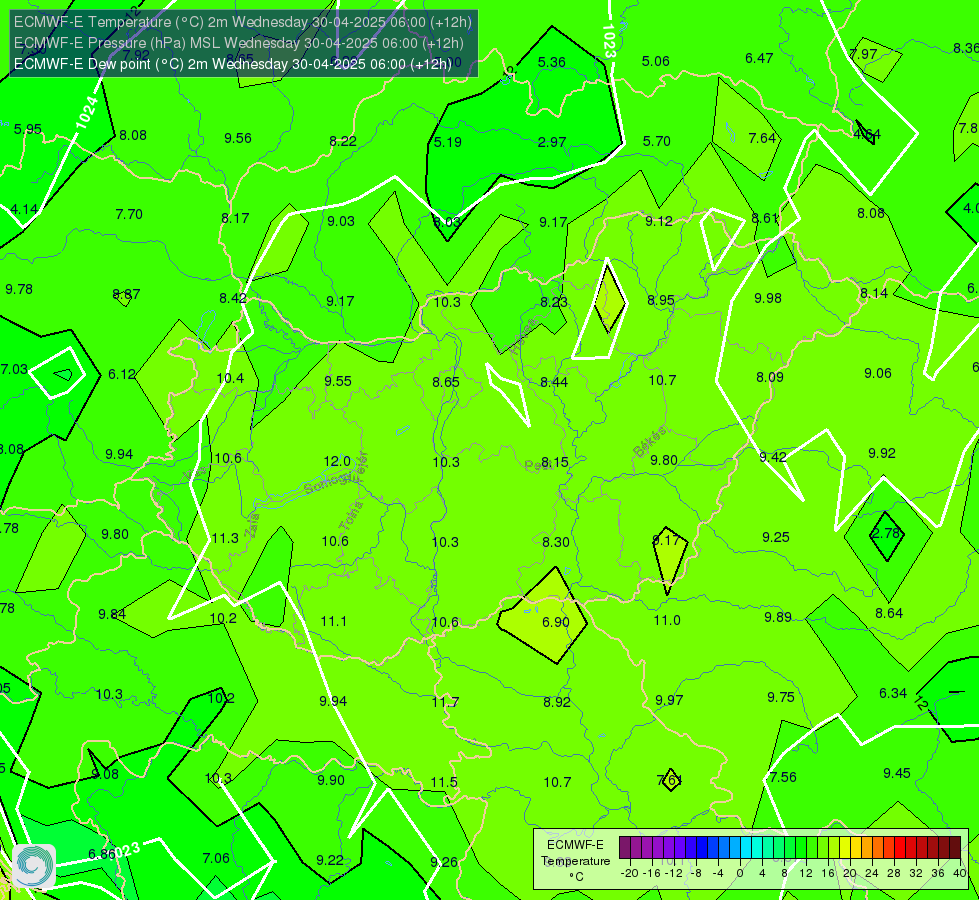Click the temperature value 9.89
Viewport: 979px width, 900px height.
click(778, 616)
